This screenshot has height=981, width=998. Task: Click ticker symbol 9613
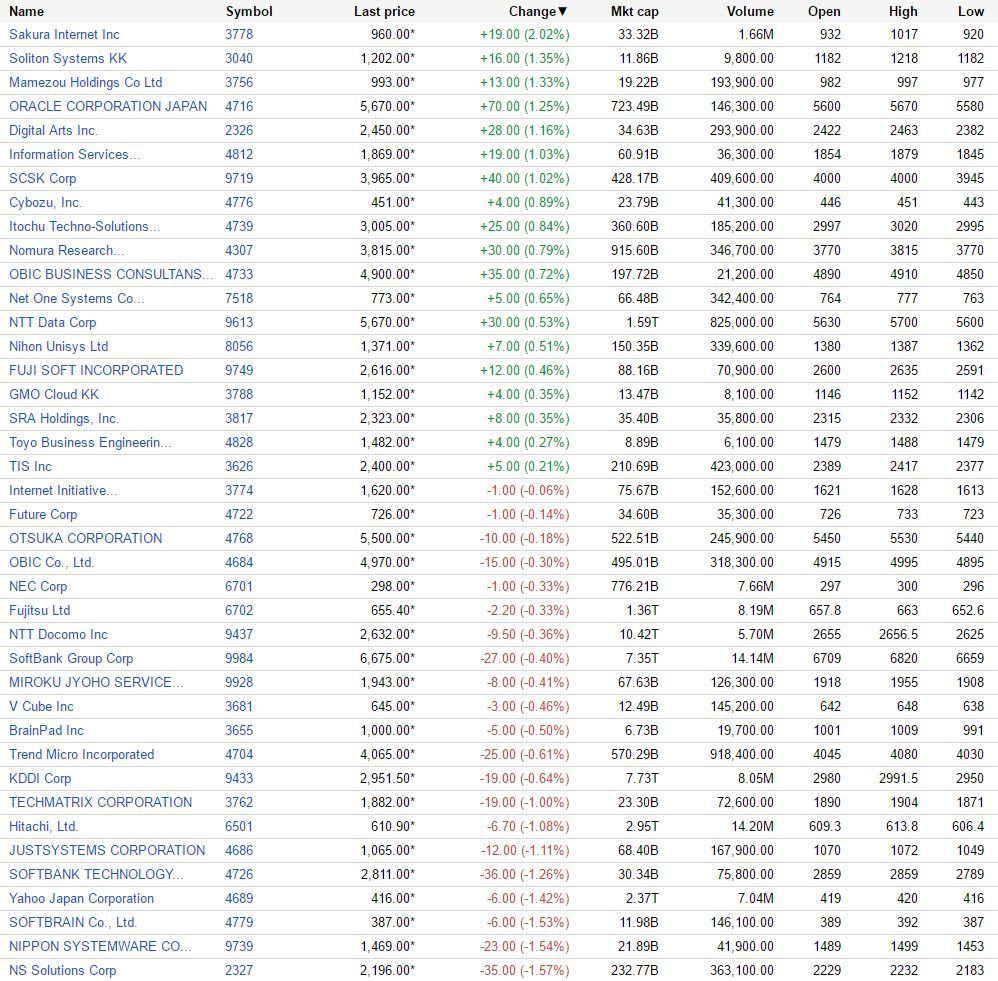[x=239, y=322]
